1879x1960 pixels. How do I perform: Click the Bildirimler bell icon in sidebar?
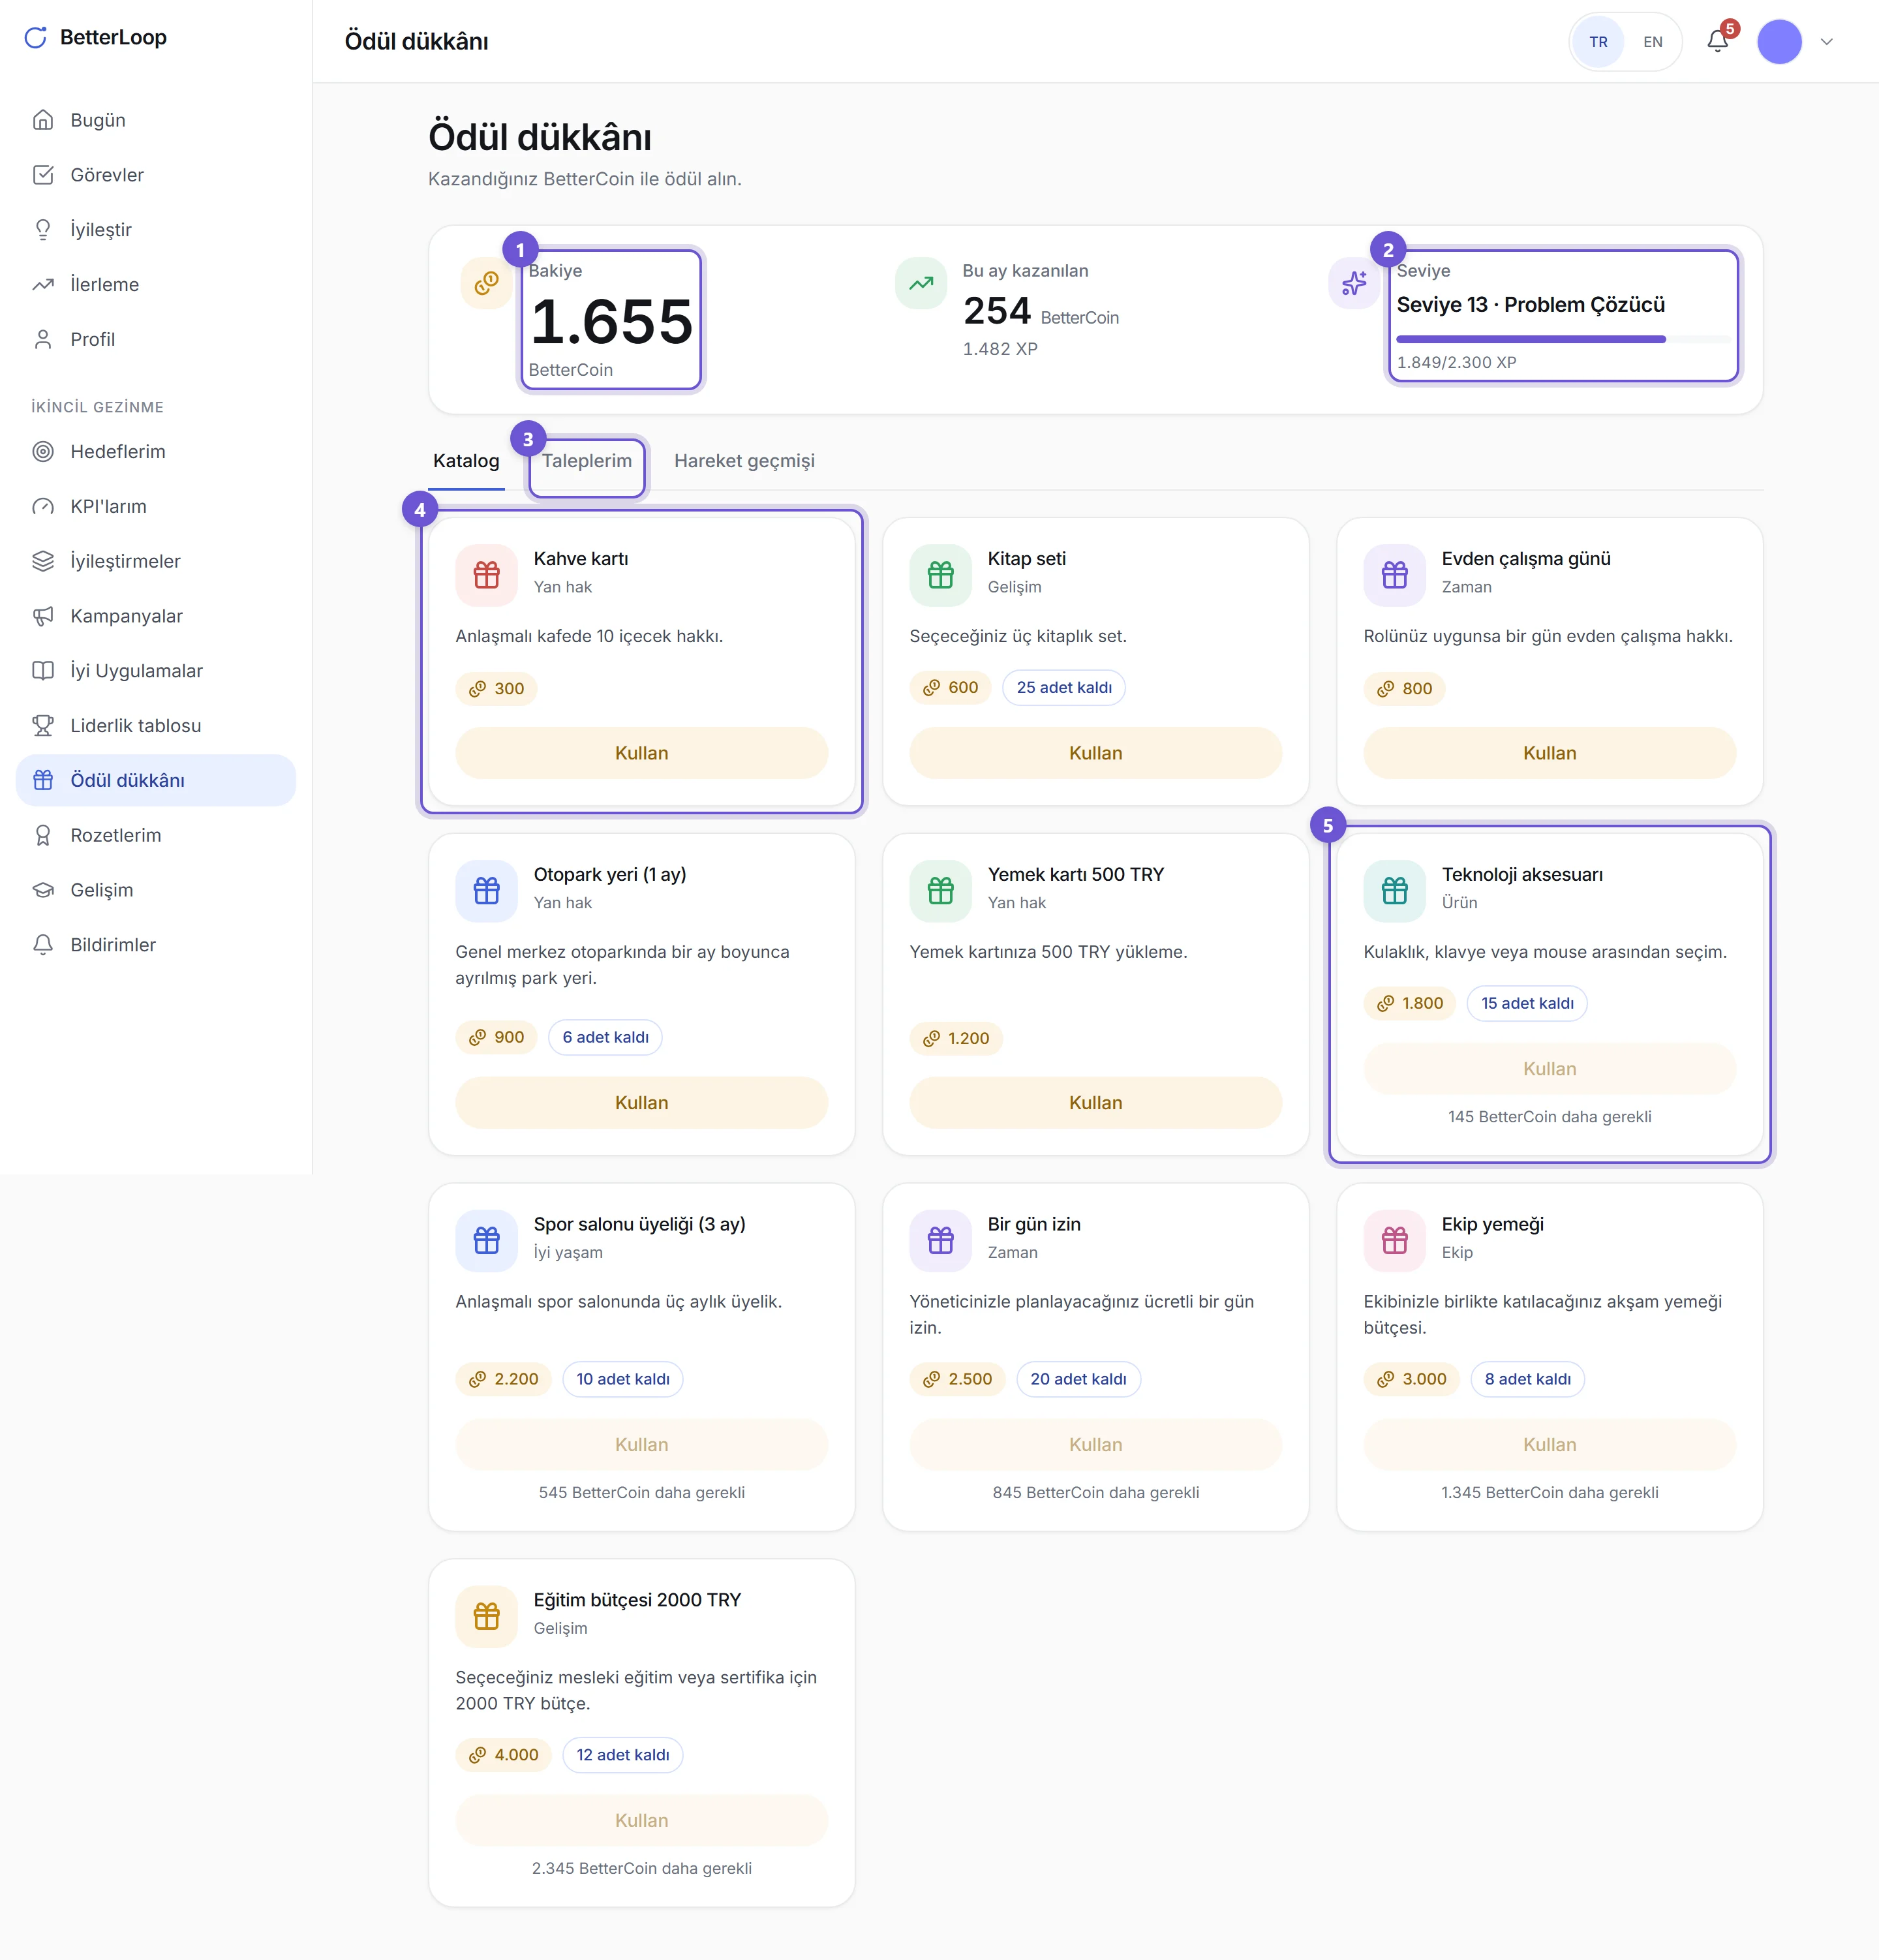coord(43,945)
